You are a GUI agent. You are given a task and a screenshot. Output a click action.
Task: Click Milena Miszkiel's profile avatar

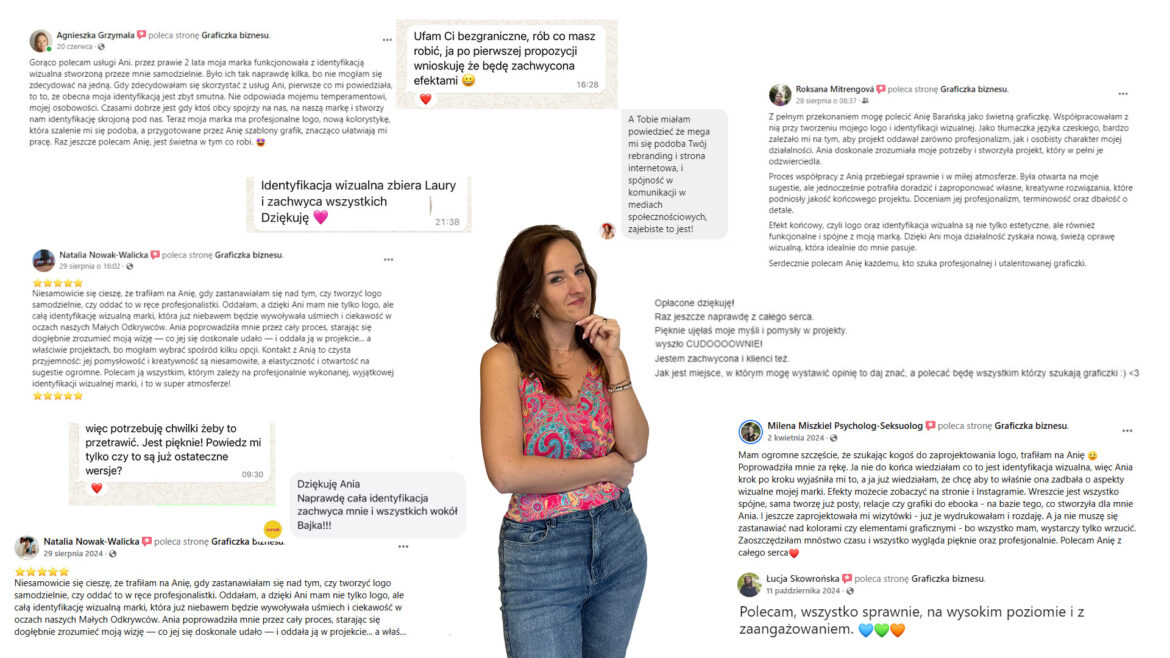pos(750,431)
